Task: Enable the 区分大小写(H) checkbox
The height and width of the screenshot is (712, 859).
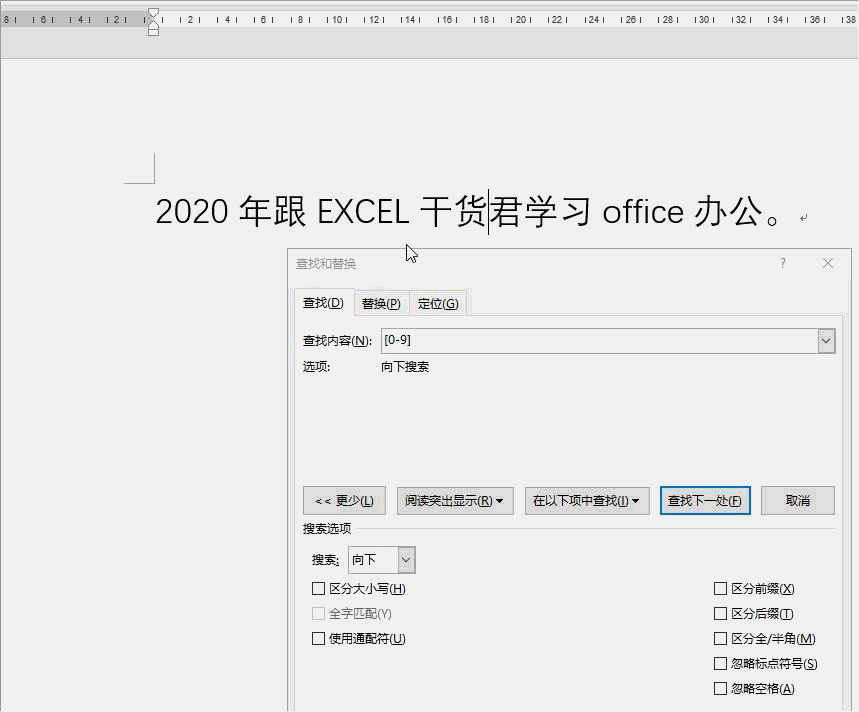Action: click(318, 589)
